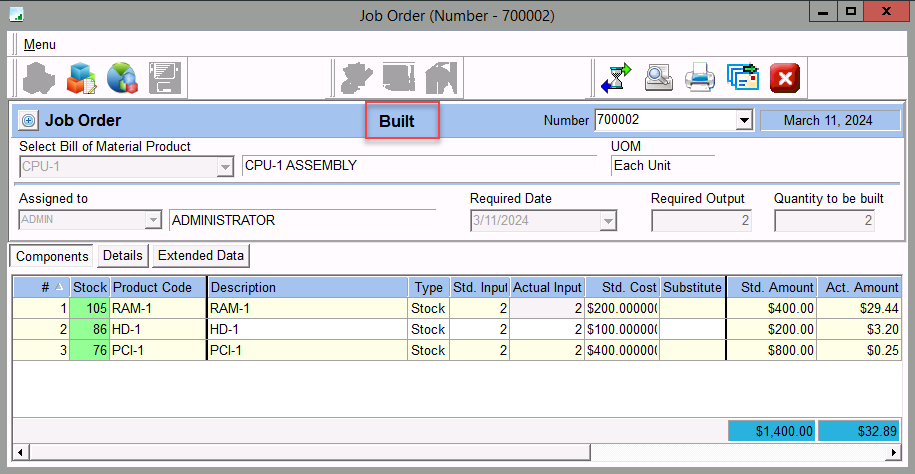915x474 pixels.
Task: Expand the Assigned to dropdown
Action: coord(153,220)
